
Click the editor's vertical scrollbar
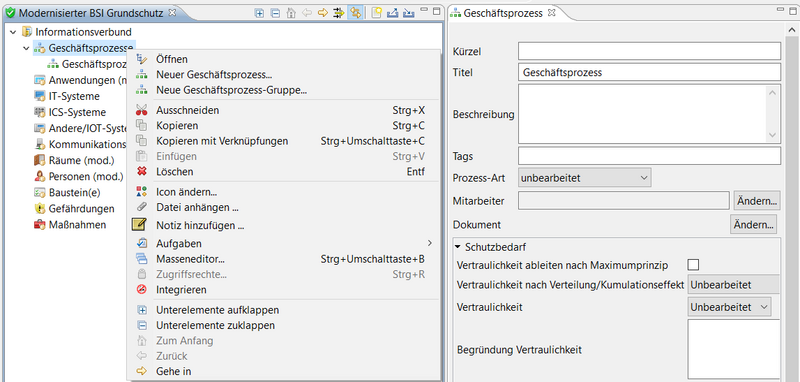click(791, 204)
